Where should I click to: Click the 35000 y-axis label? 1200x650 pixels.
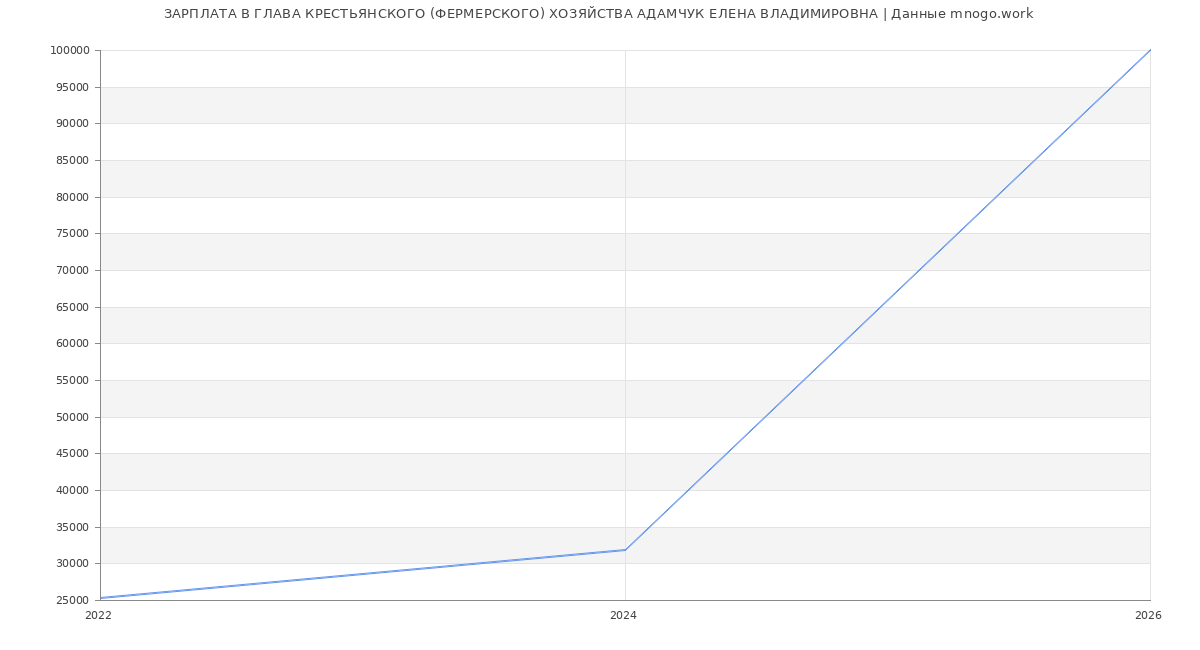(x=72, y=527)
